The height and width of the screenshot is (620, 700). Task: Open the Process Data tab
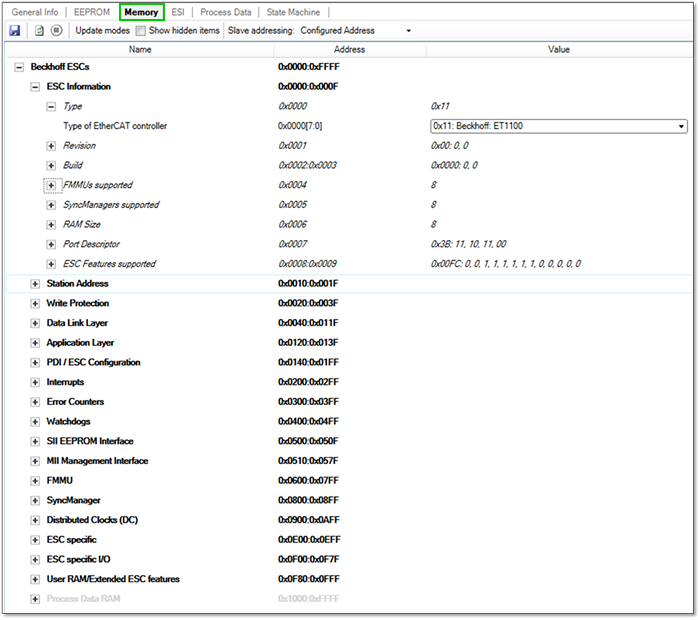point(225,12)
